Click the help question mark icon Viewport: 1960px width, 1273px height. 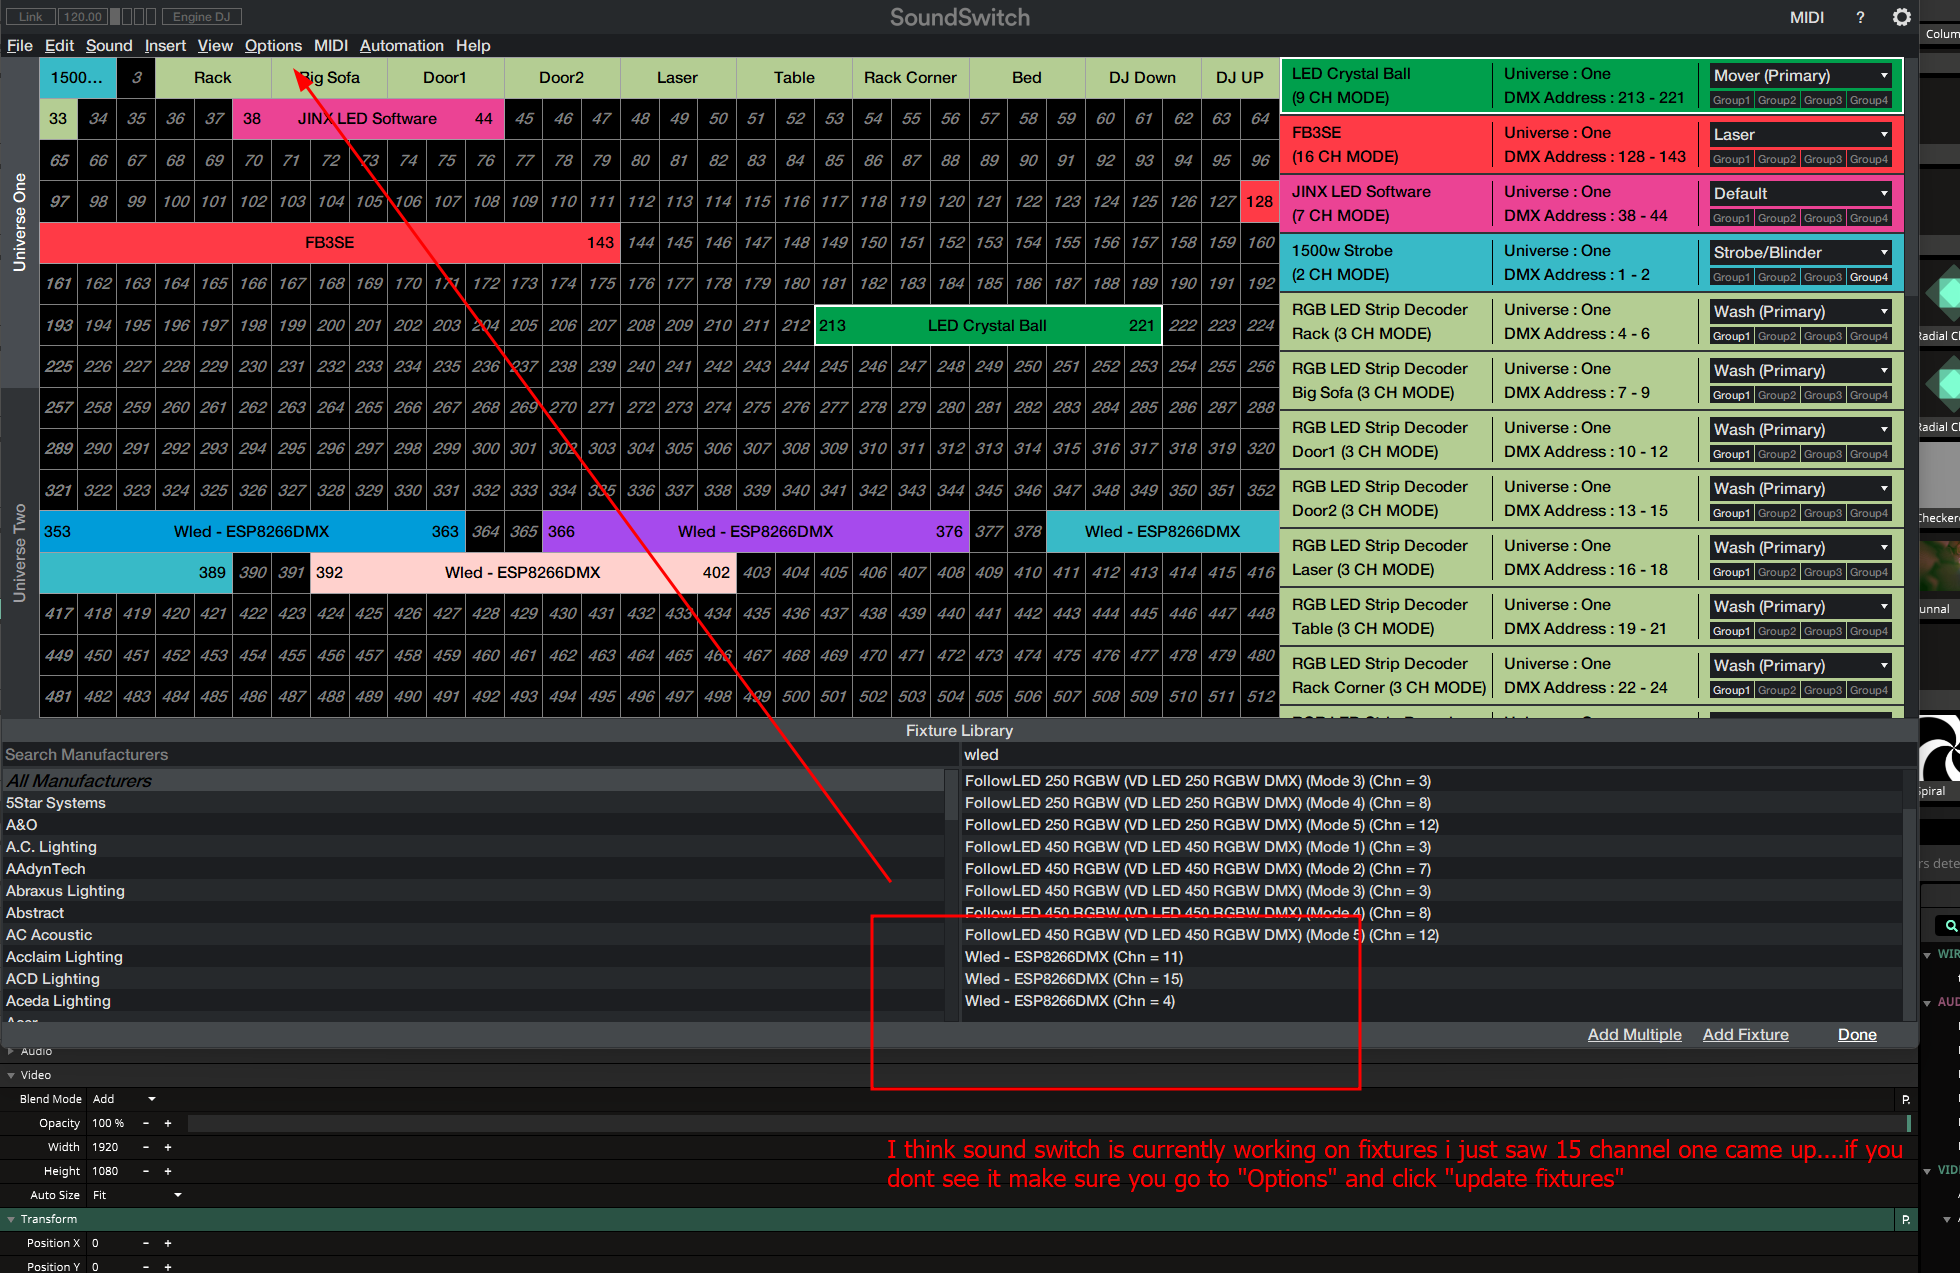coord(1860,17)
